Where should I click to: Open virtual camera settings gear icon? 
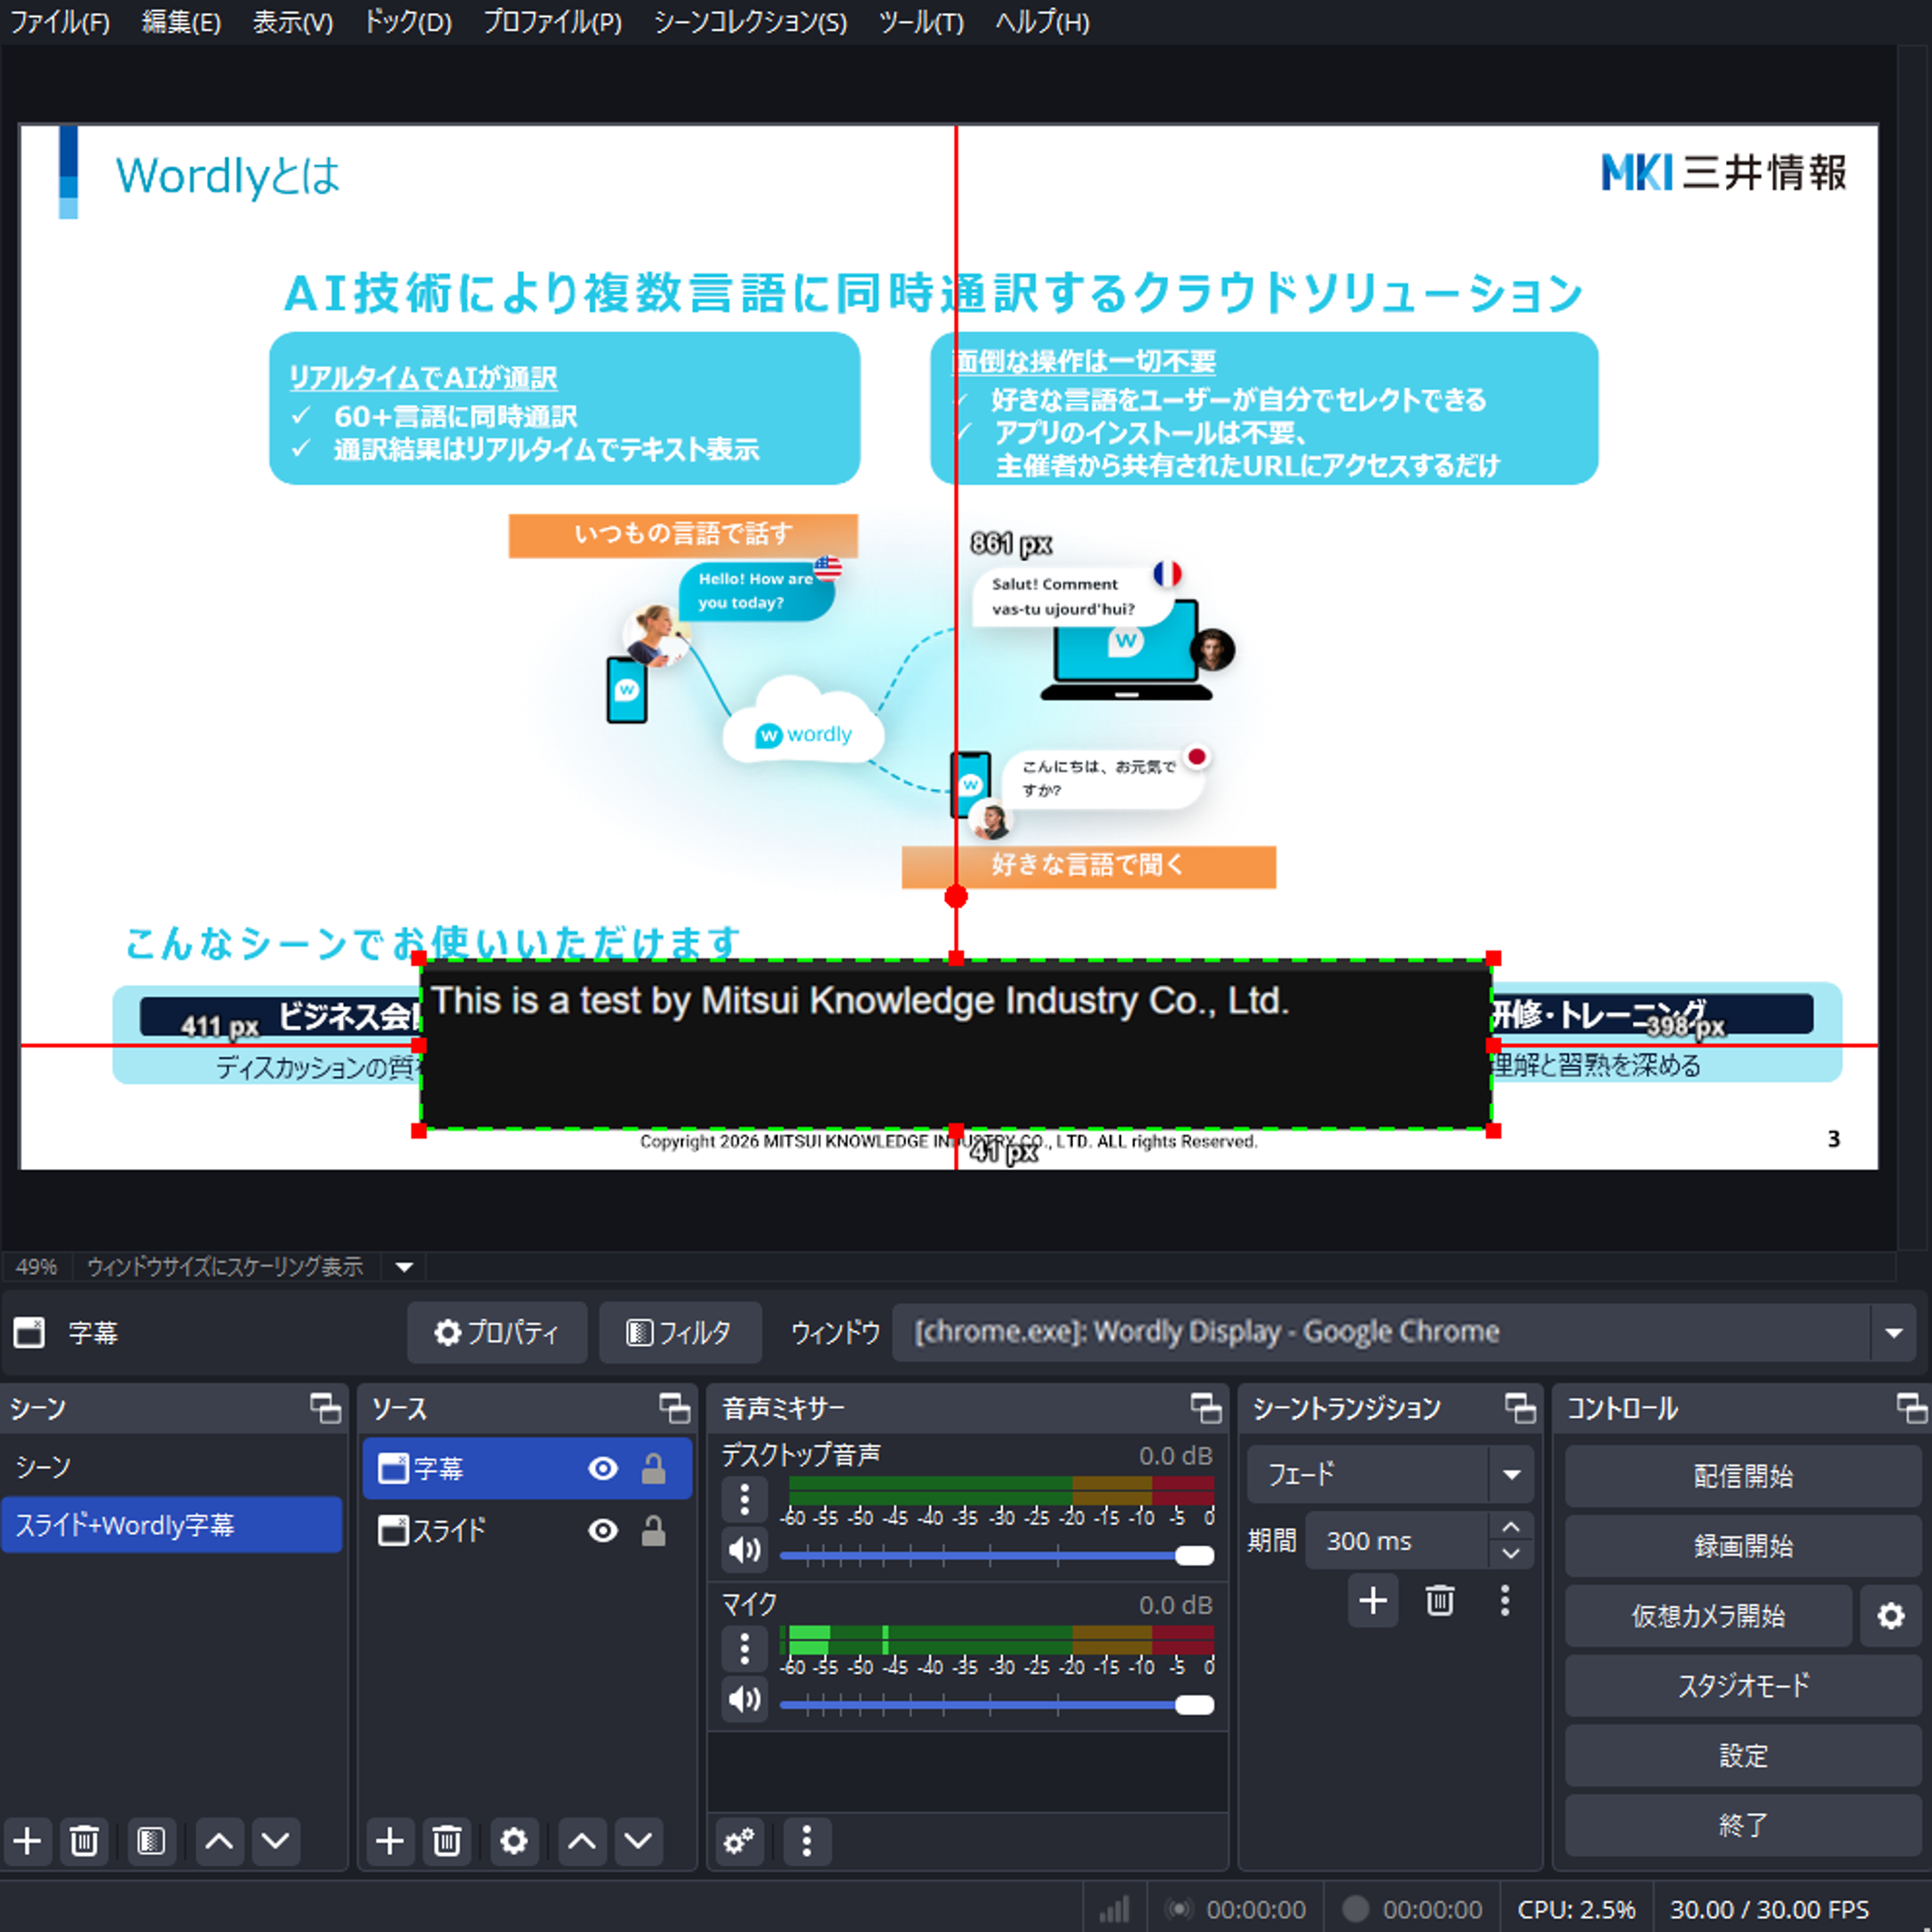[x=1890, y=1616]
